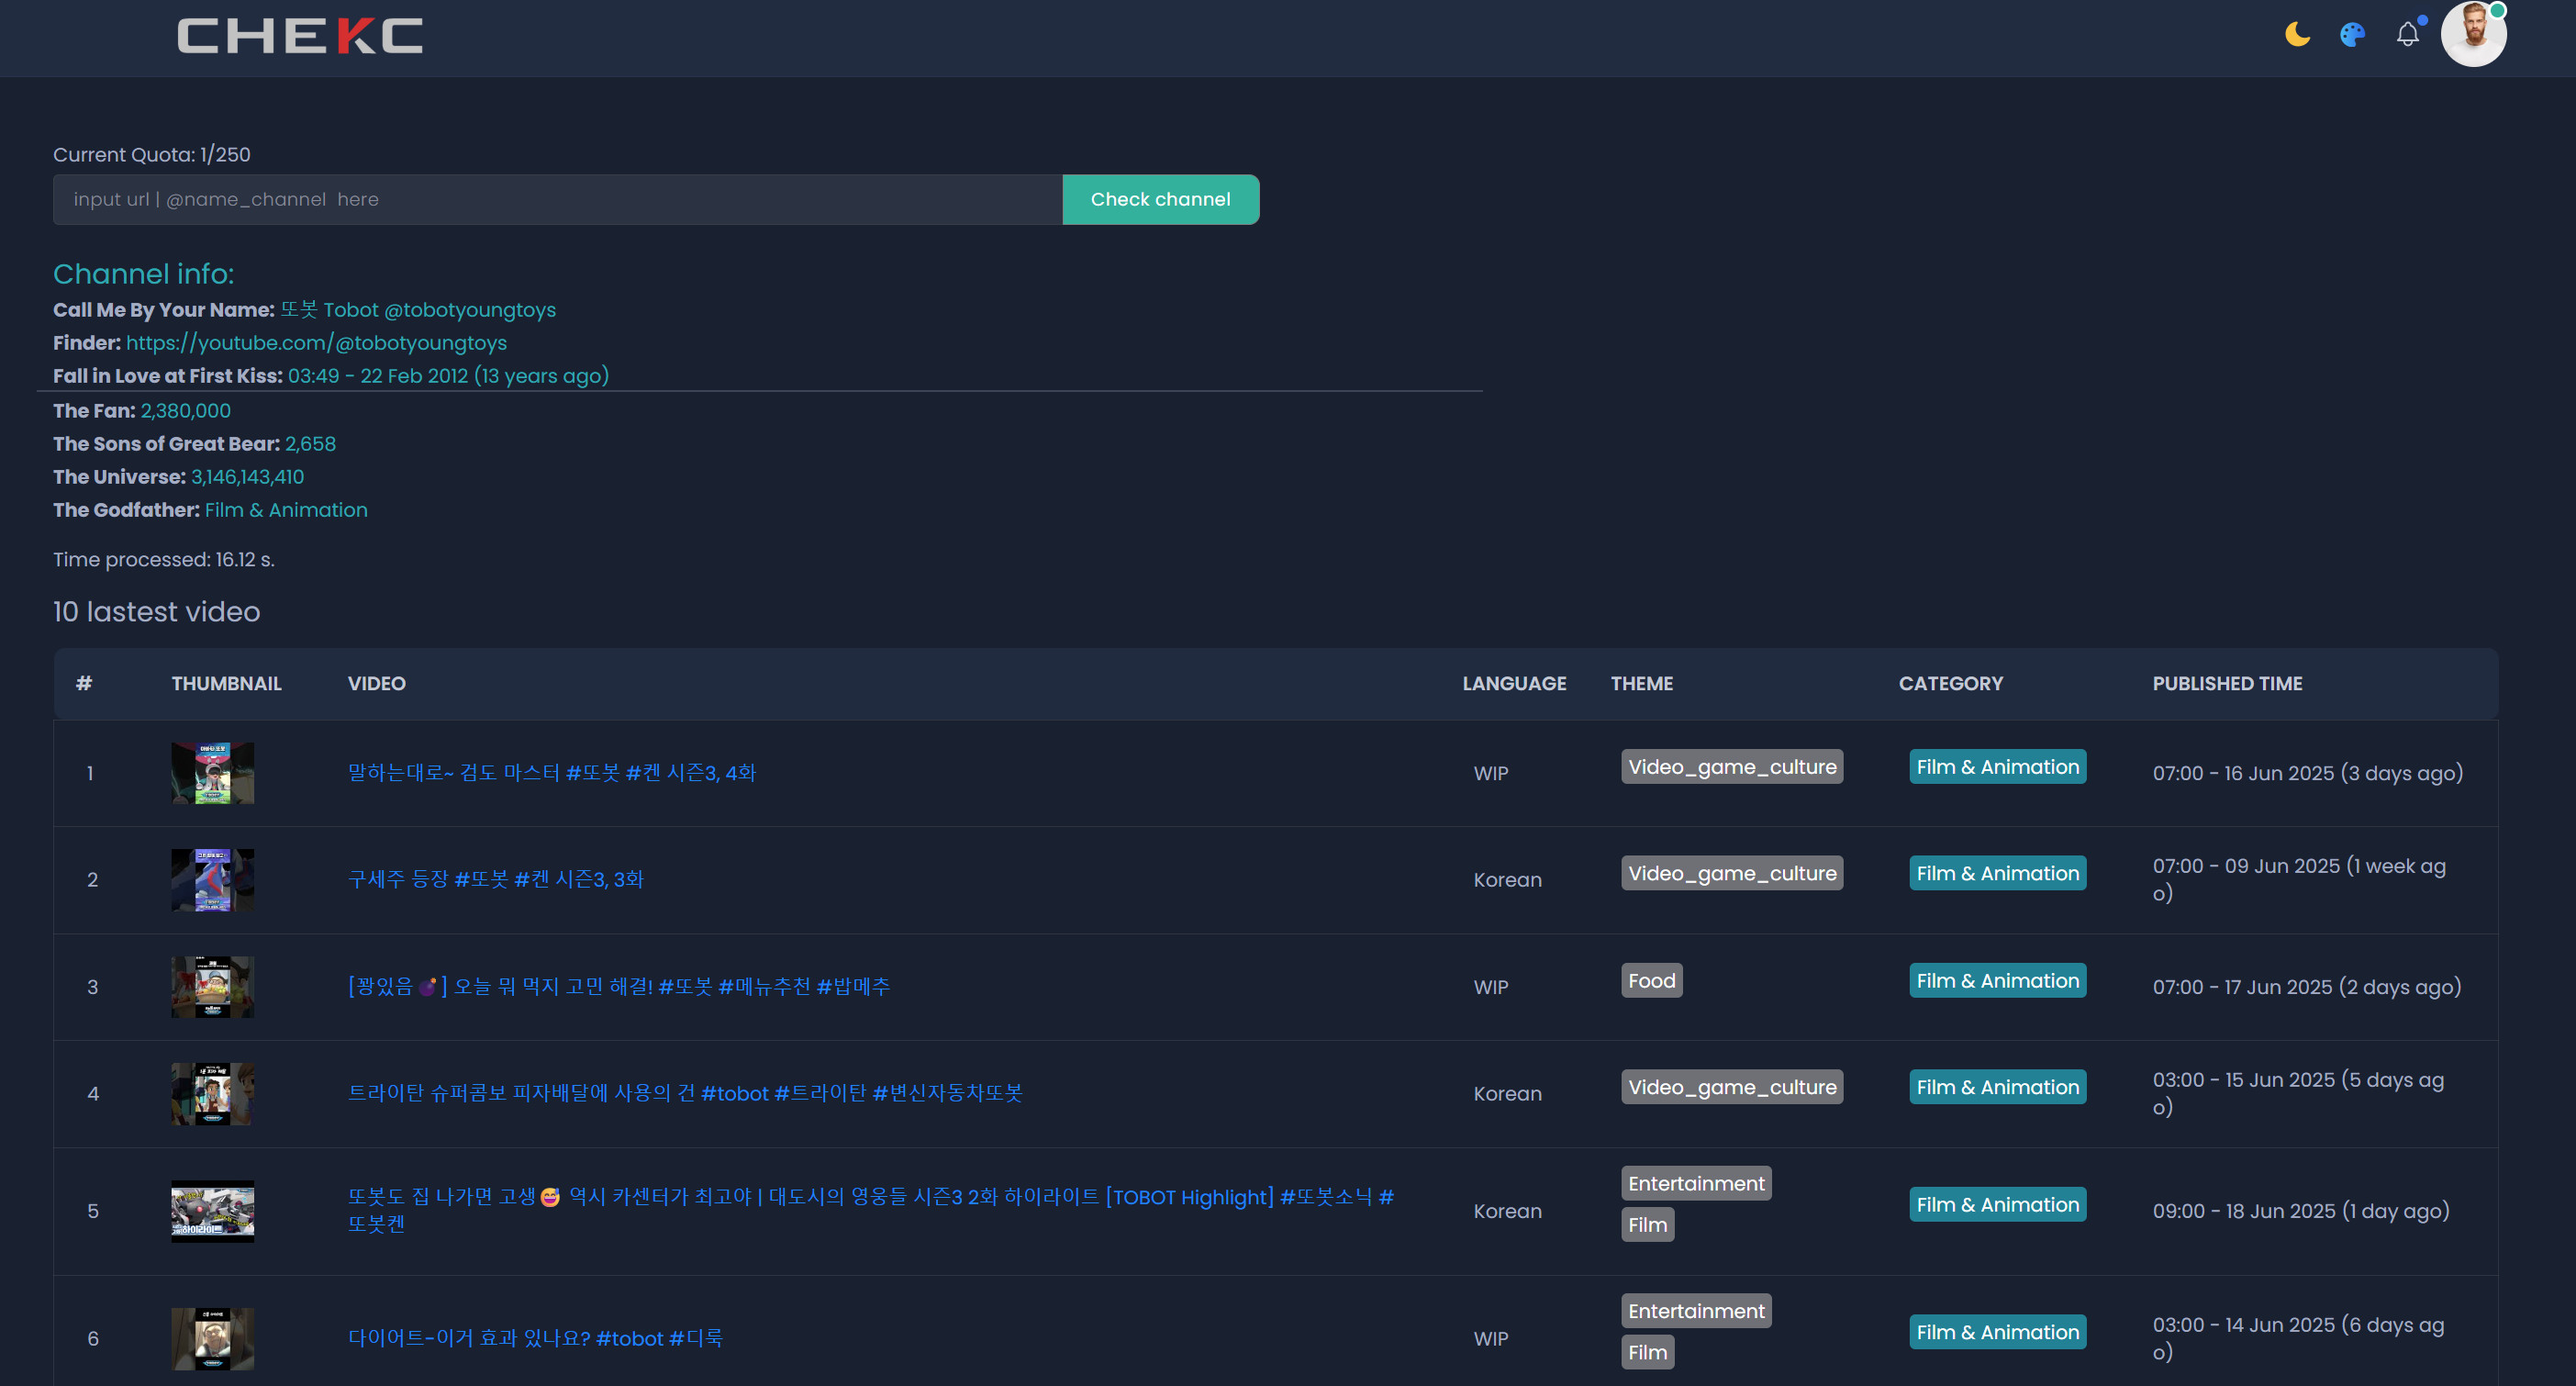Image resolution: width=2576 pixels, height=1386 pixels.
Task: Open notifications bell icon
Action: (2407, 35)
